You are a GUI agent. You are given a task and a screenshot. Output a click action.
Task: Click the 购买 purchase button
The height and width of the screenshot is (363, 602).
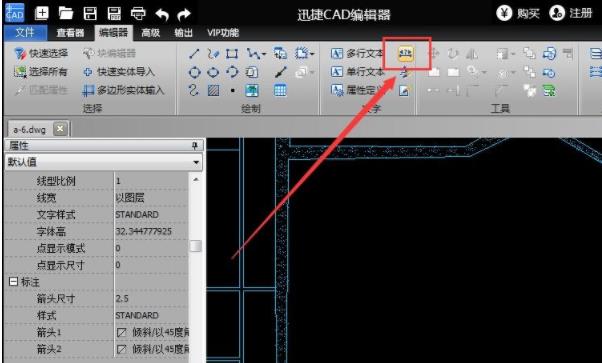pos(518,14)
